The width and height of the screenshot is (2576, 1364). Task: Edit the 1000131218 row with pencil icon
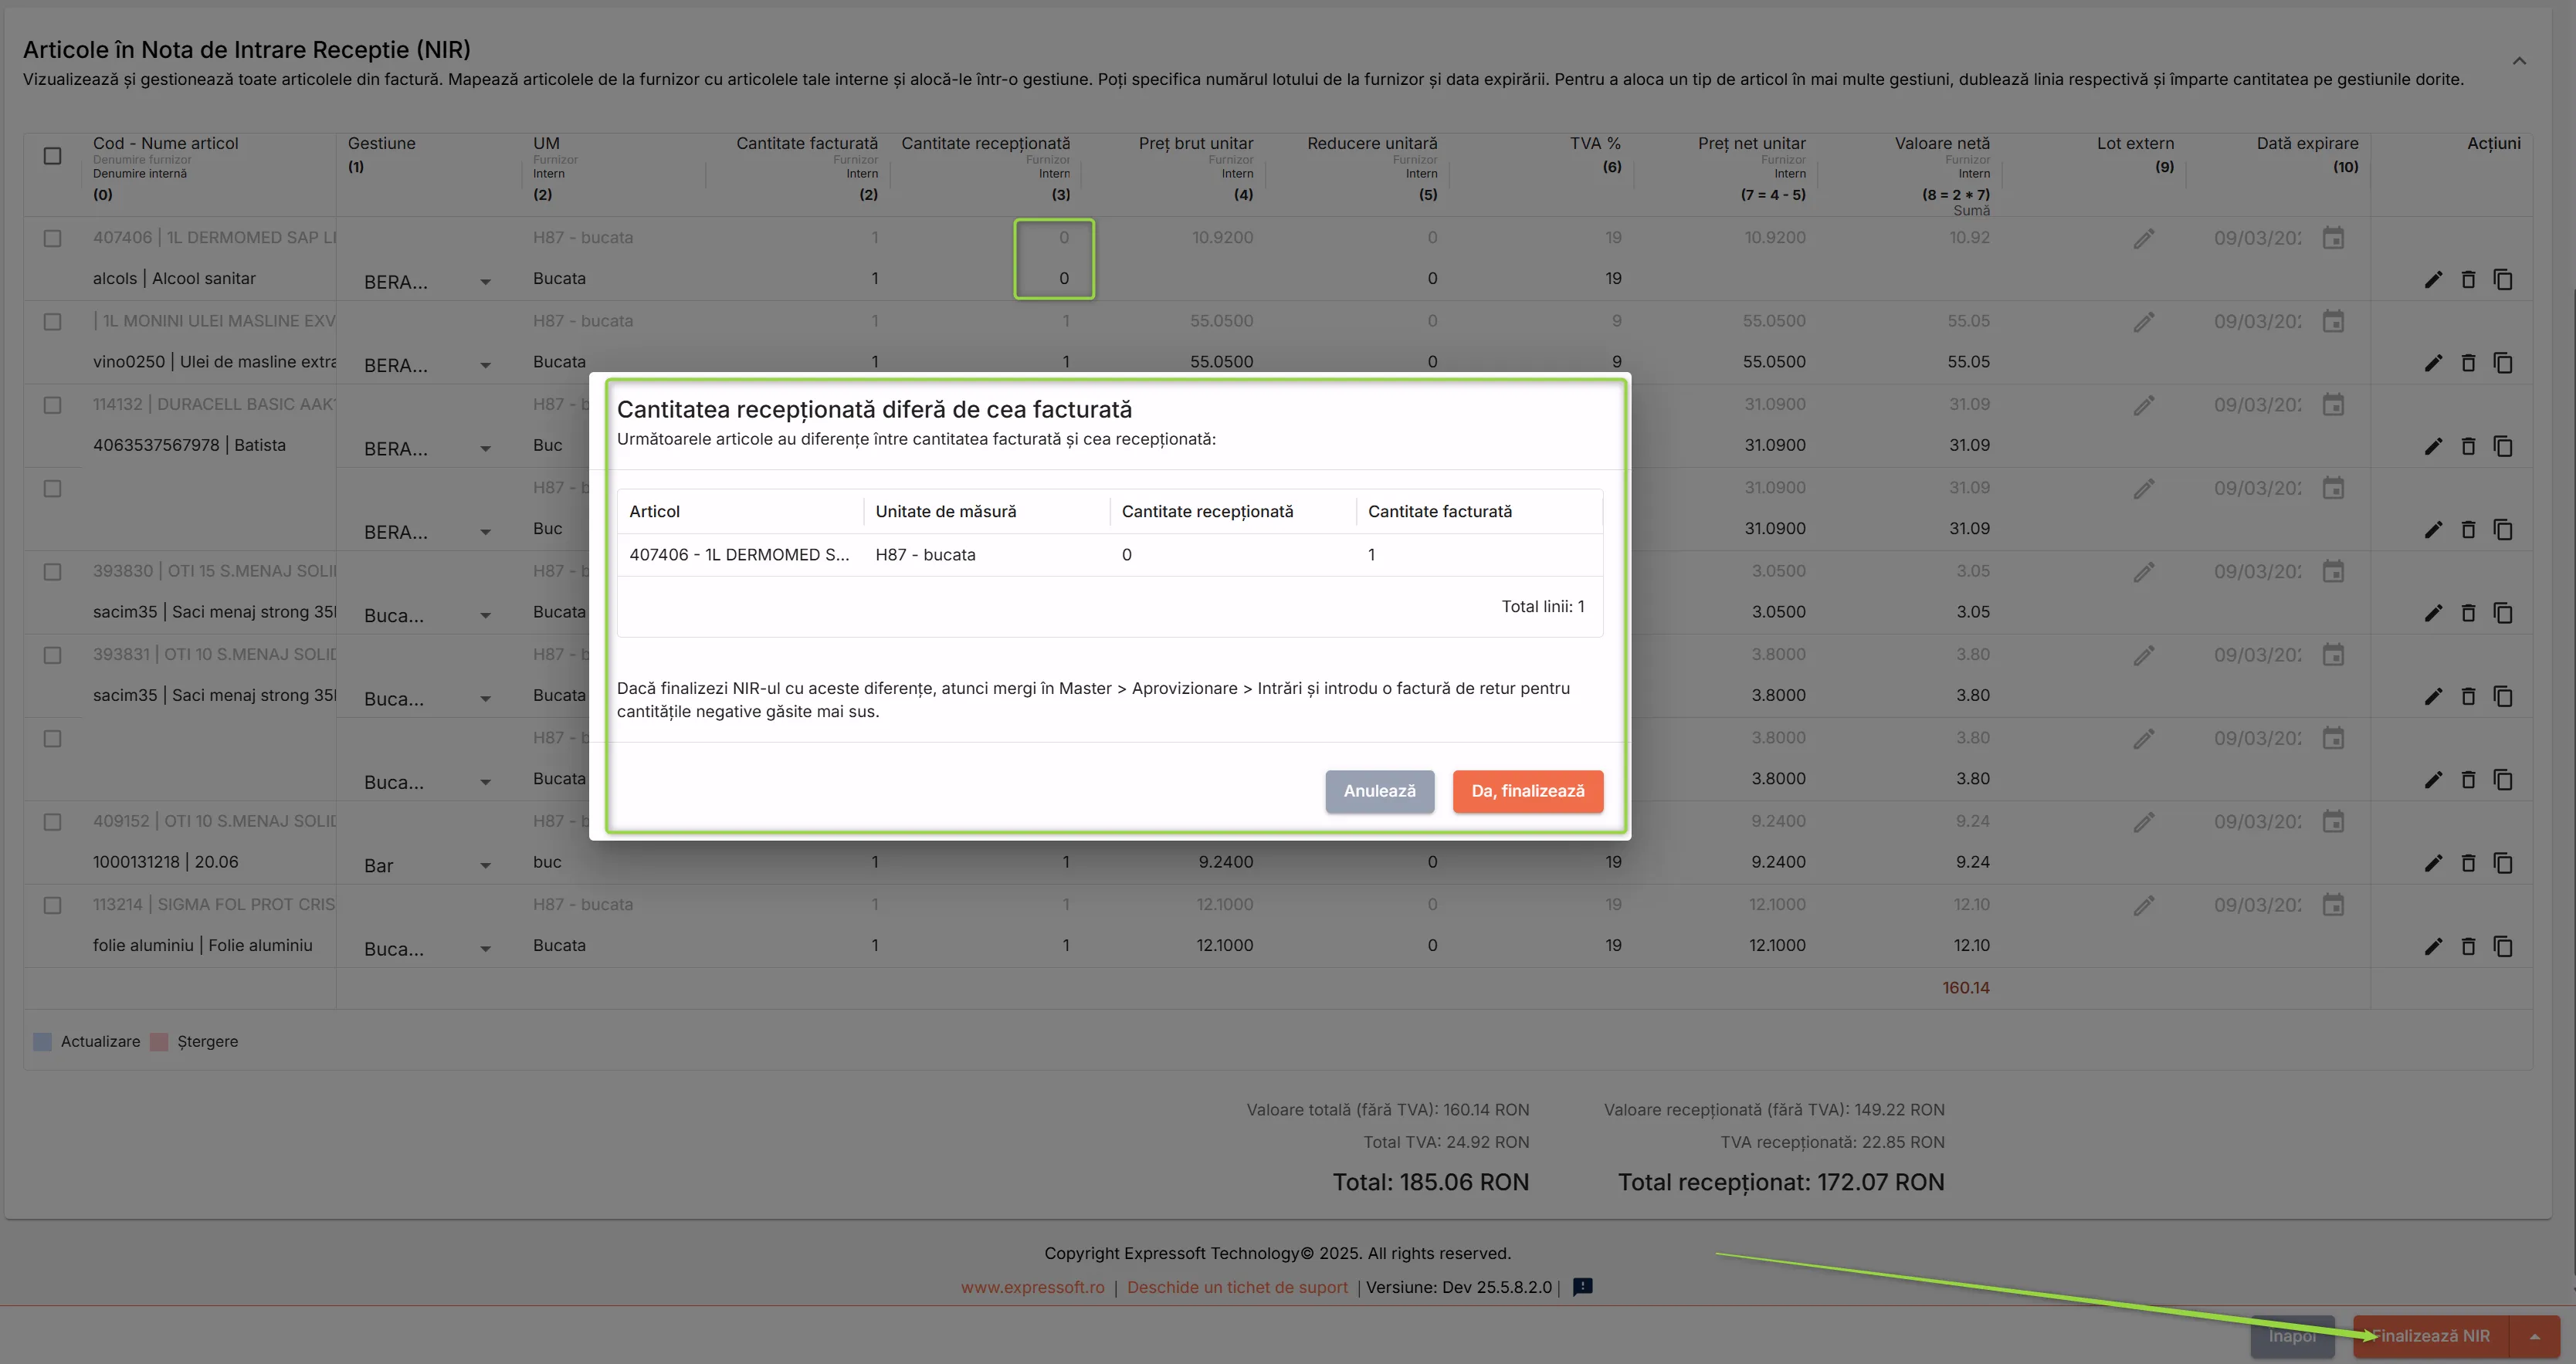click(x=2433, y=863)
